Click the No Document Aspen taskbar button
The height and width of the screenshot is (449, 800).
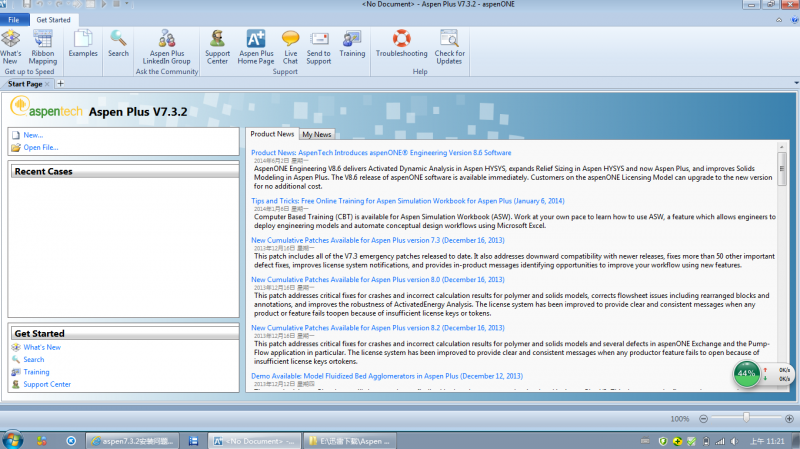pos(255,441)
